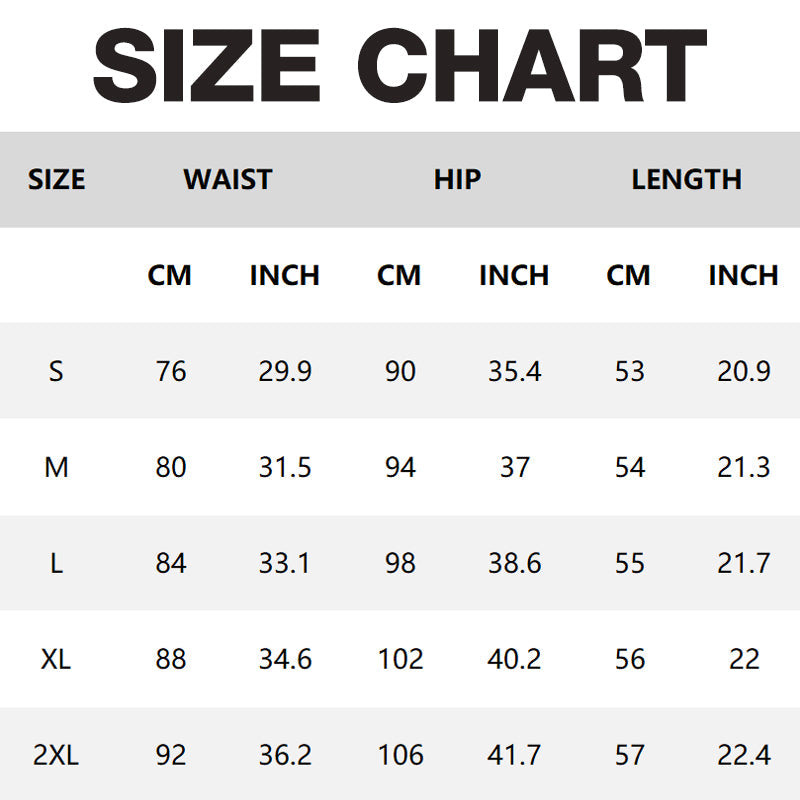The image size is (800, 800).
Task: Select the XL size row label
Action: (56, 659)
